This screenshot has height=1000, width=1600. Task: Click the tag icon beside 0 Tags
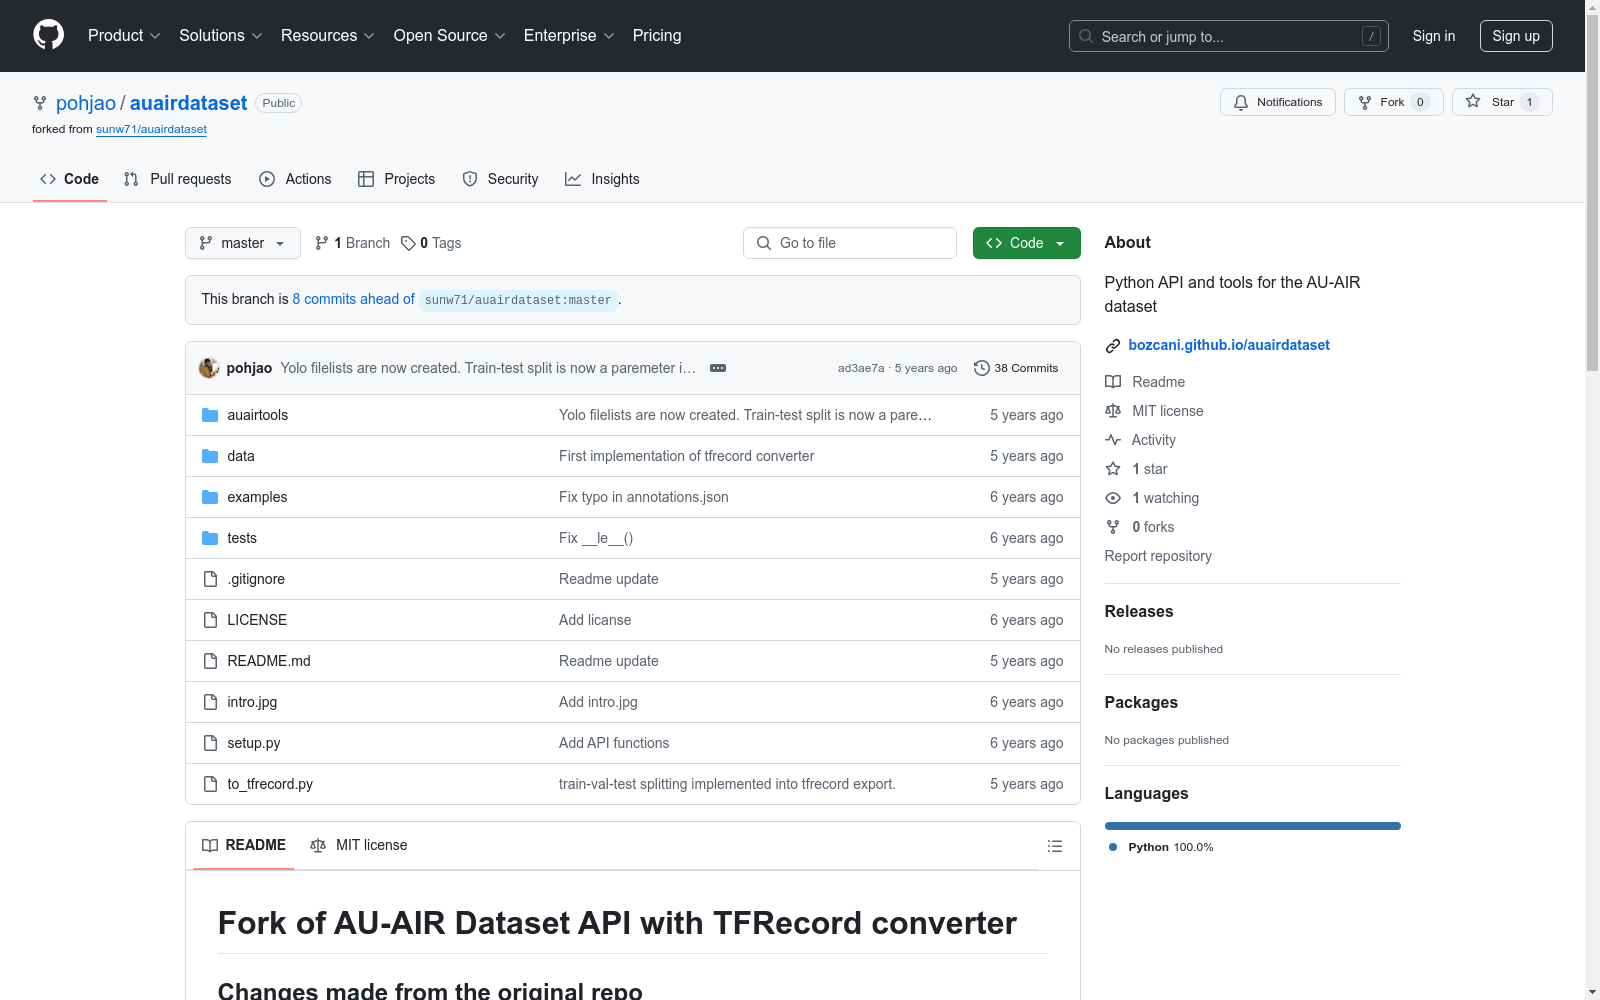tap(408, 243)
